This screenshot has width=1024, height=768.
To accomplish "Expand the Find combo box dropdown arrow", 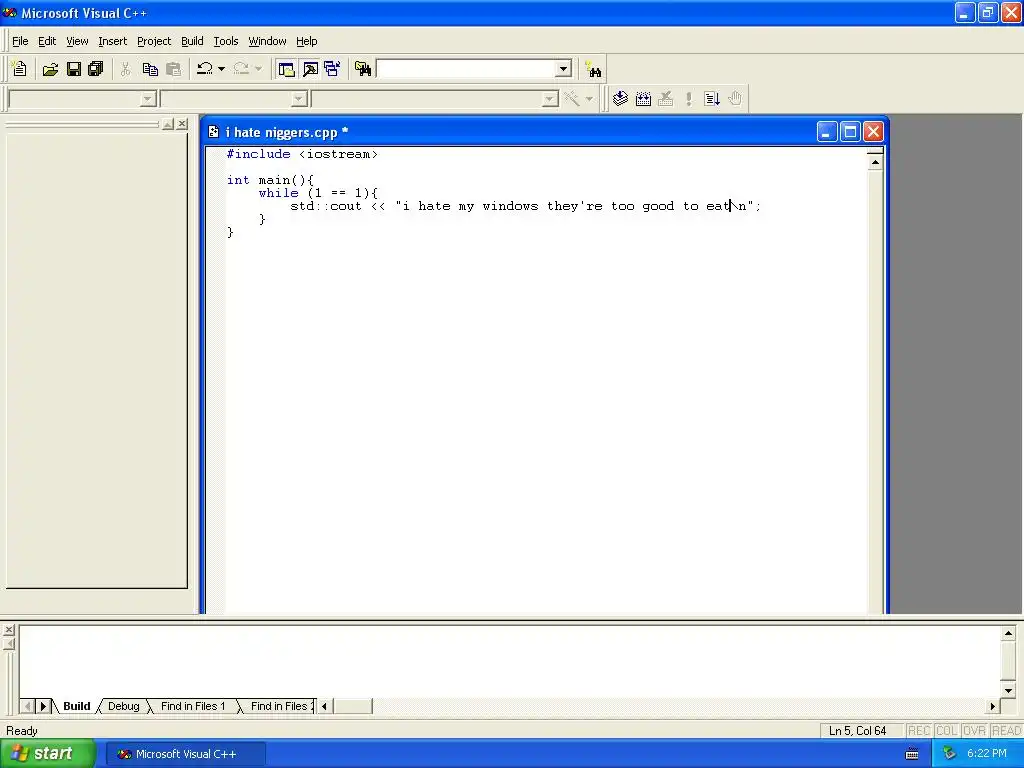I will 563,69.
